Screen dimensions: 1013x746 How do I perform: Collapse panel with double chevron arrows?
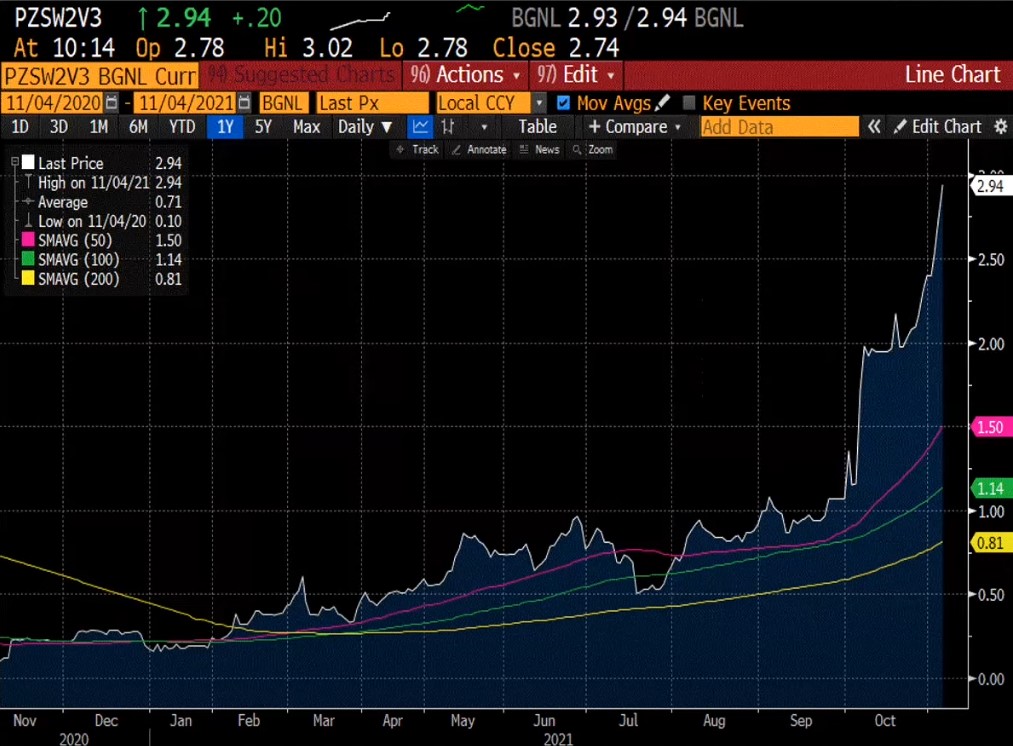click(x=874, y=127)
